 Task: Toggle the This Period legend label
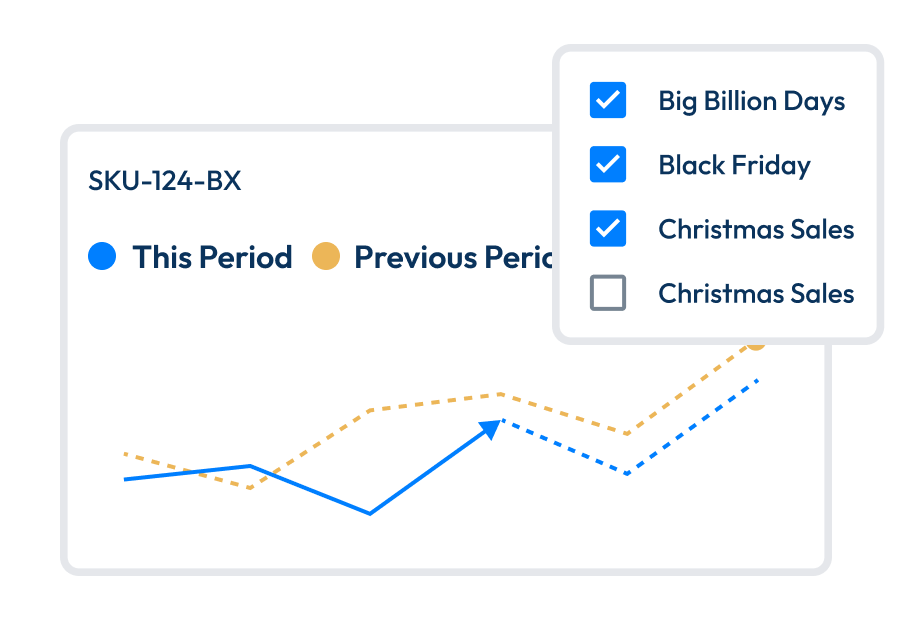pos(212,257)
